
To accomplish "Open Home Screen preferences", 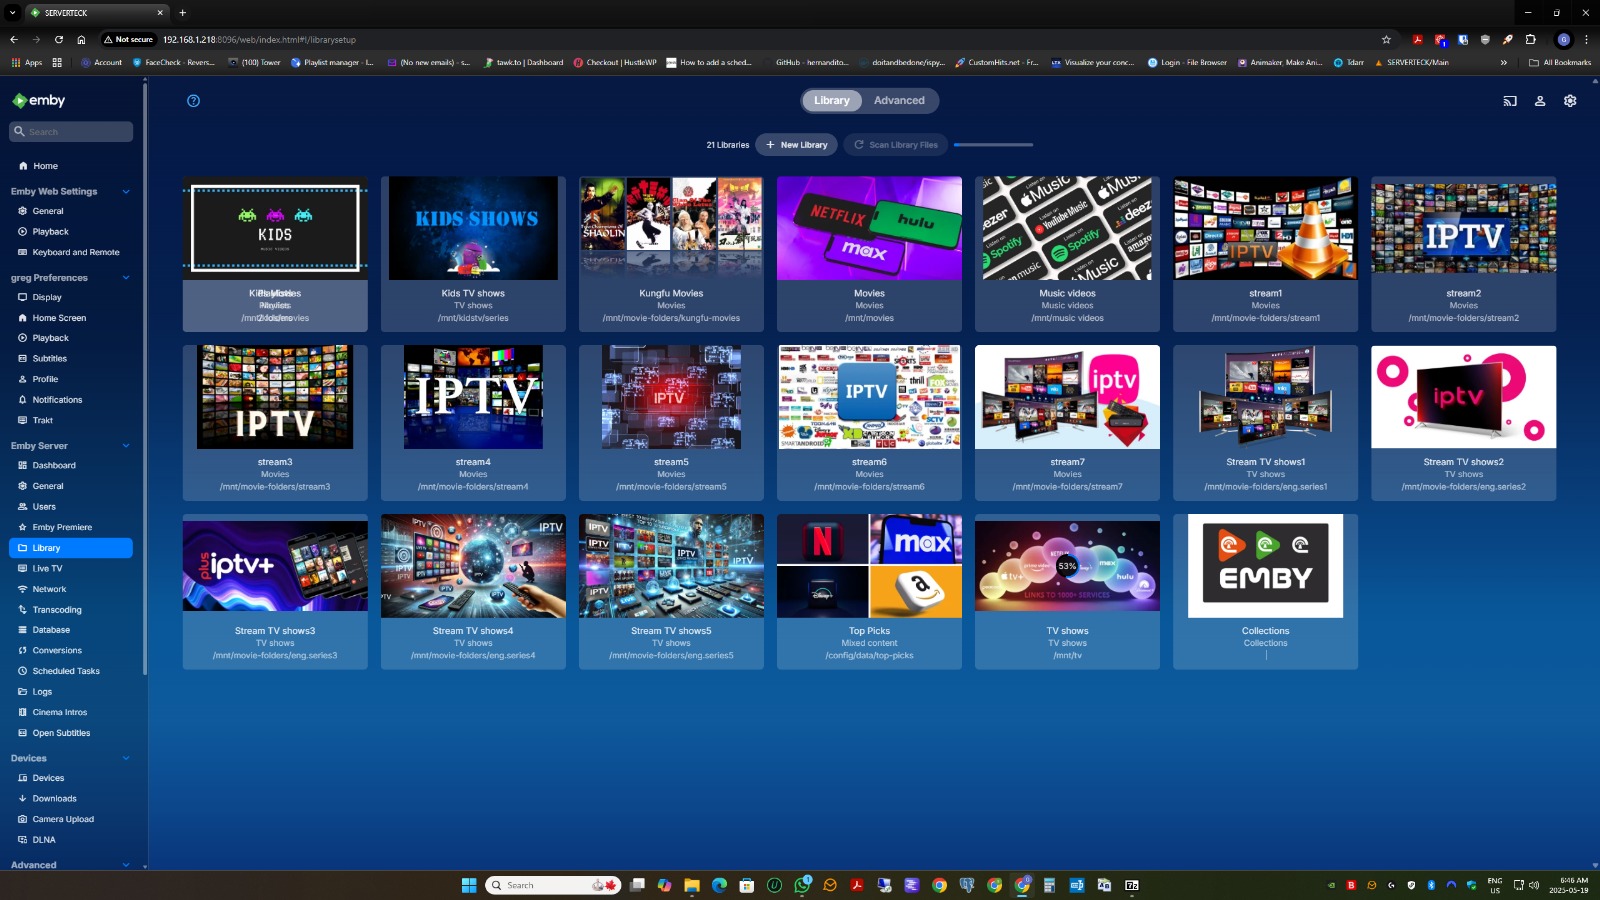I will point(71,318).
